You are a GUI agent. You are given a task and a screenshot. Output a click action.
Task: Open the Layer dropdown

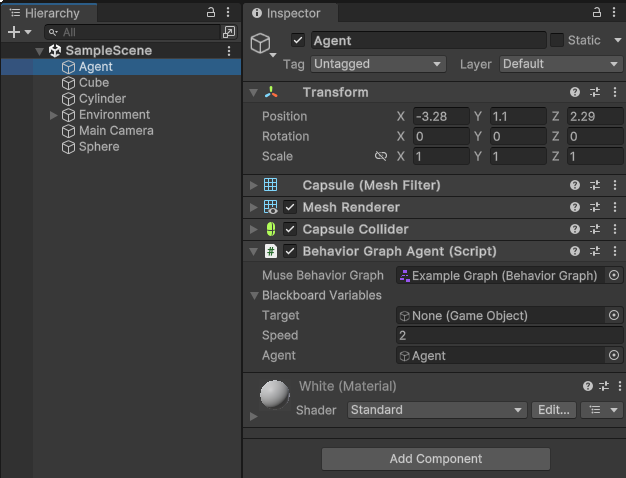coord(561,64)
